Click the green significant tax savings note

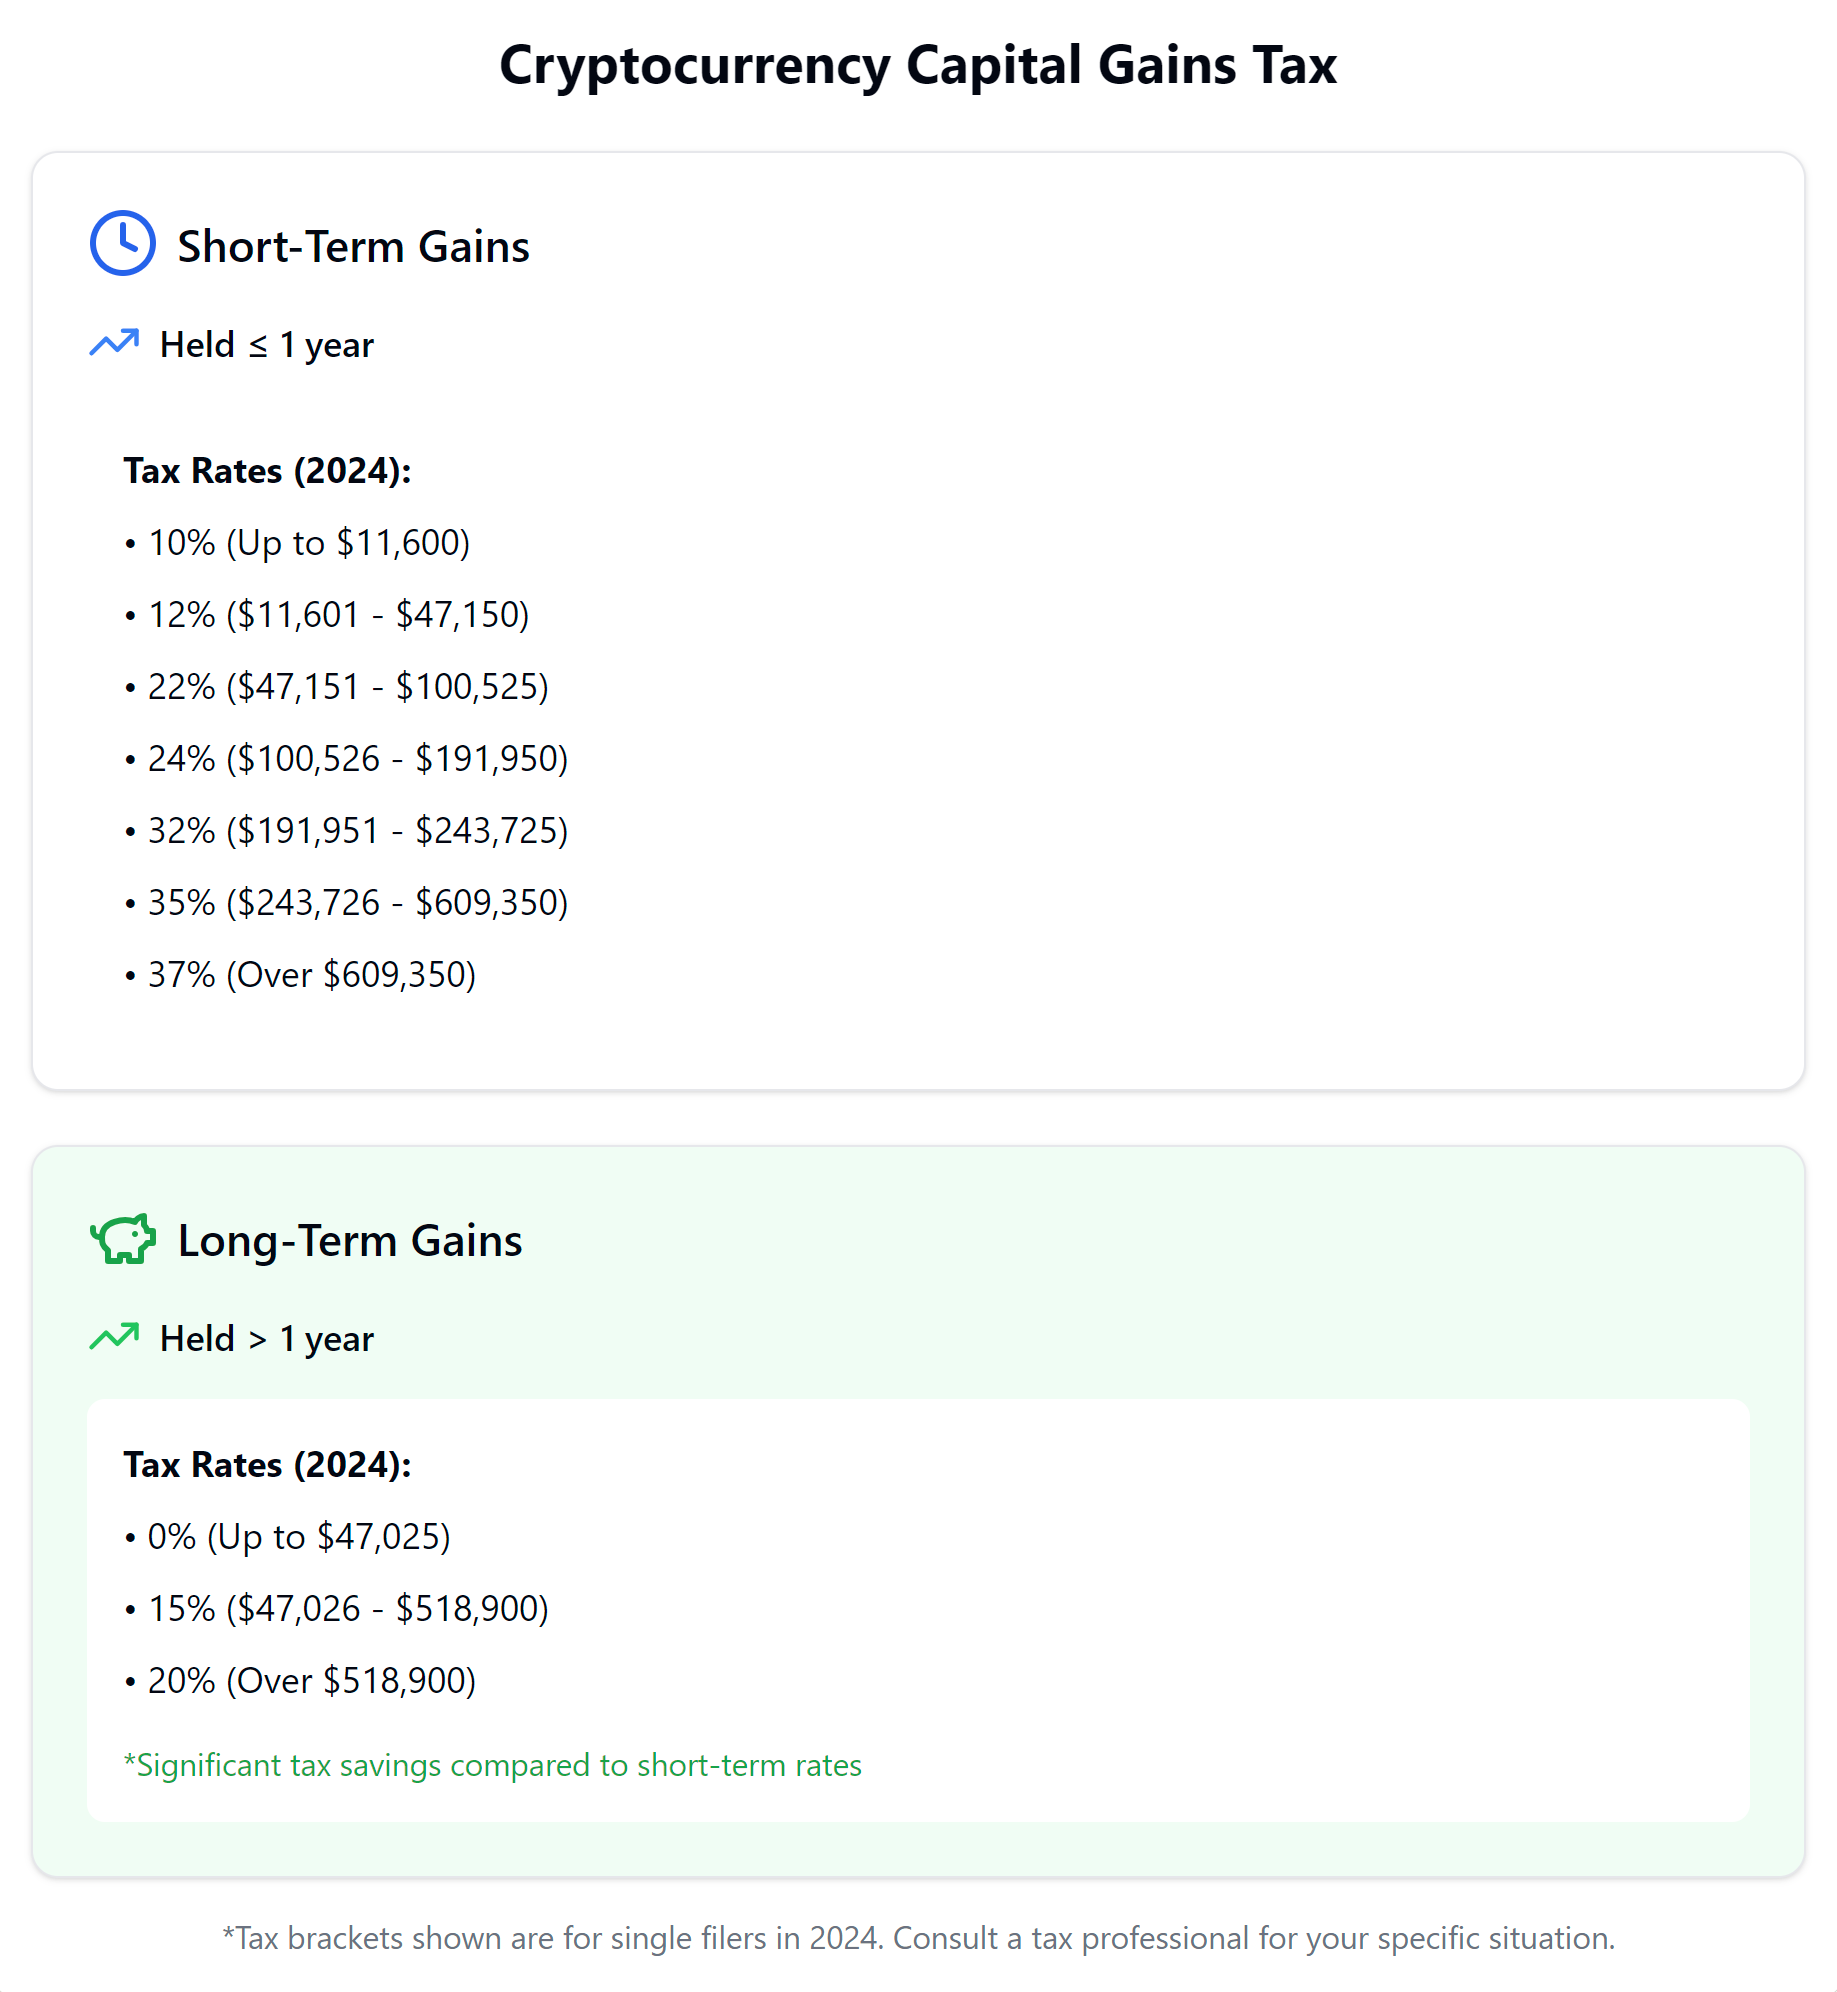click(x=492, y=1766)
